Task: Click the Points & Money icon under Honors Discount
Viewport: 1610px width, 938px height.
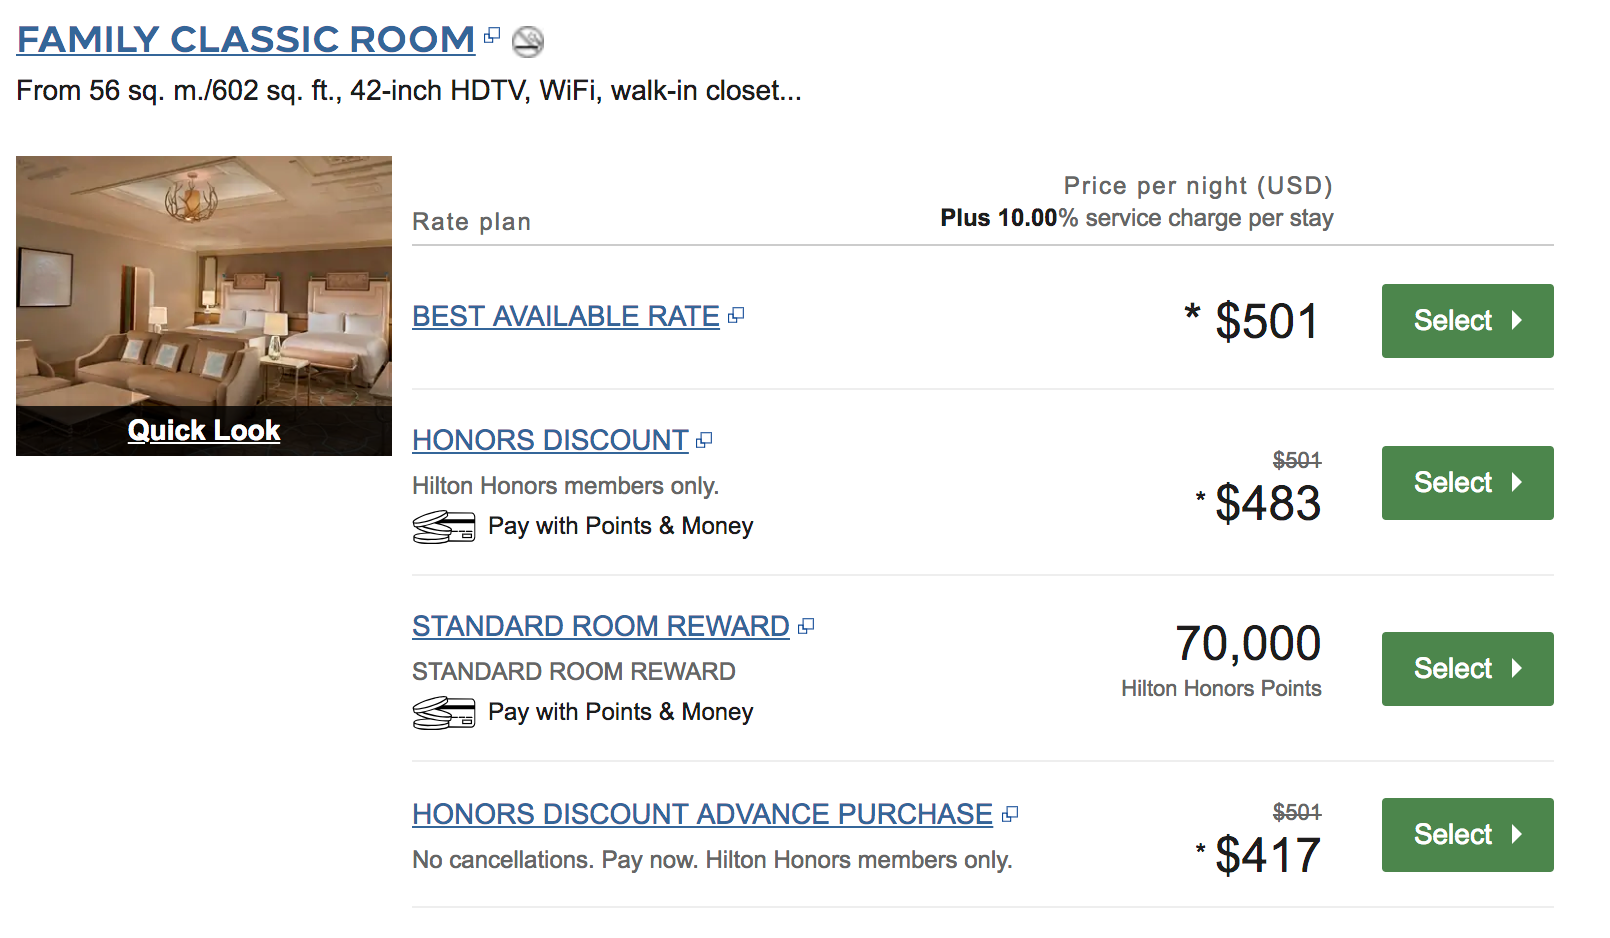Action: click(x=443, y=527)
